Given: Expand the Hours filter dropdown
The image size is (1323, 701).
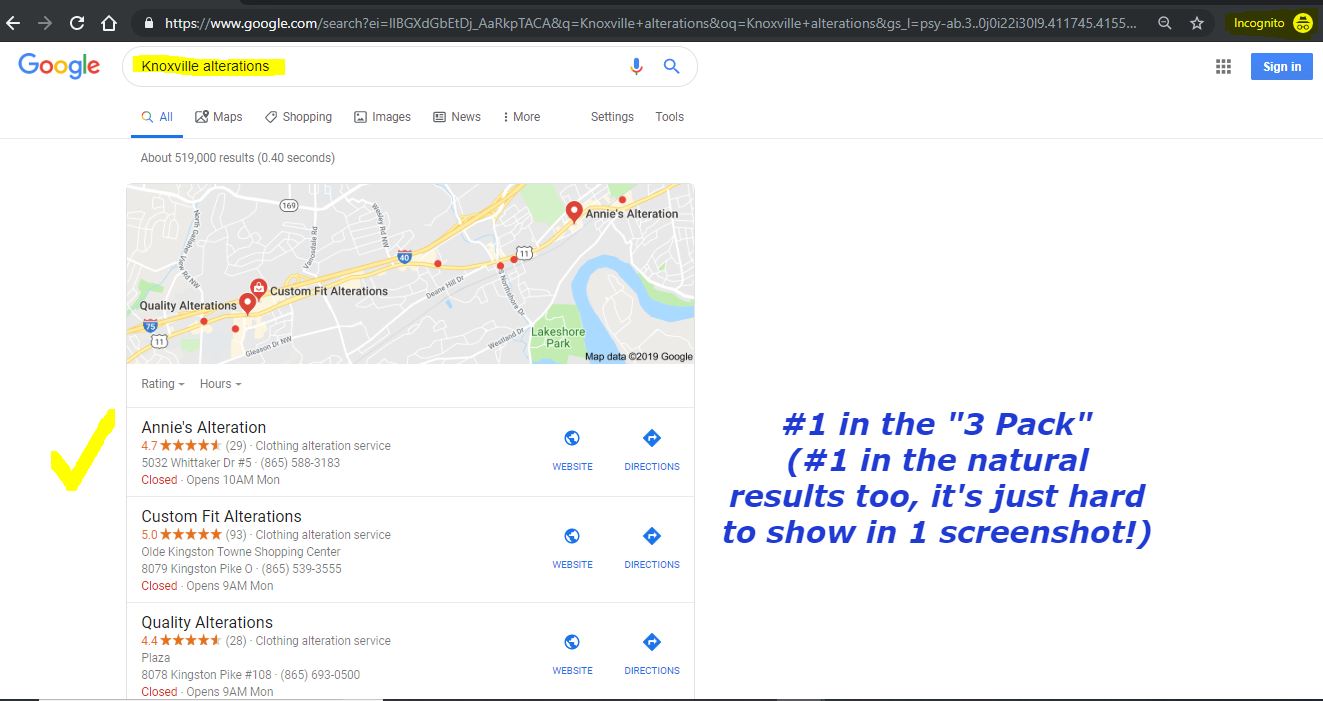Looking at the screenshot, I should (x=220, y=384).
